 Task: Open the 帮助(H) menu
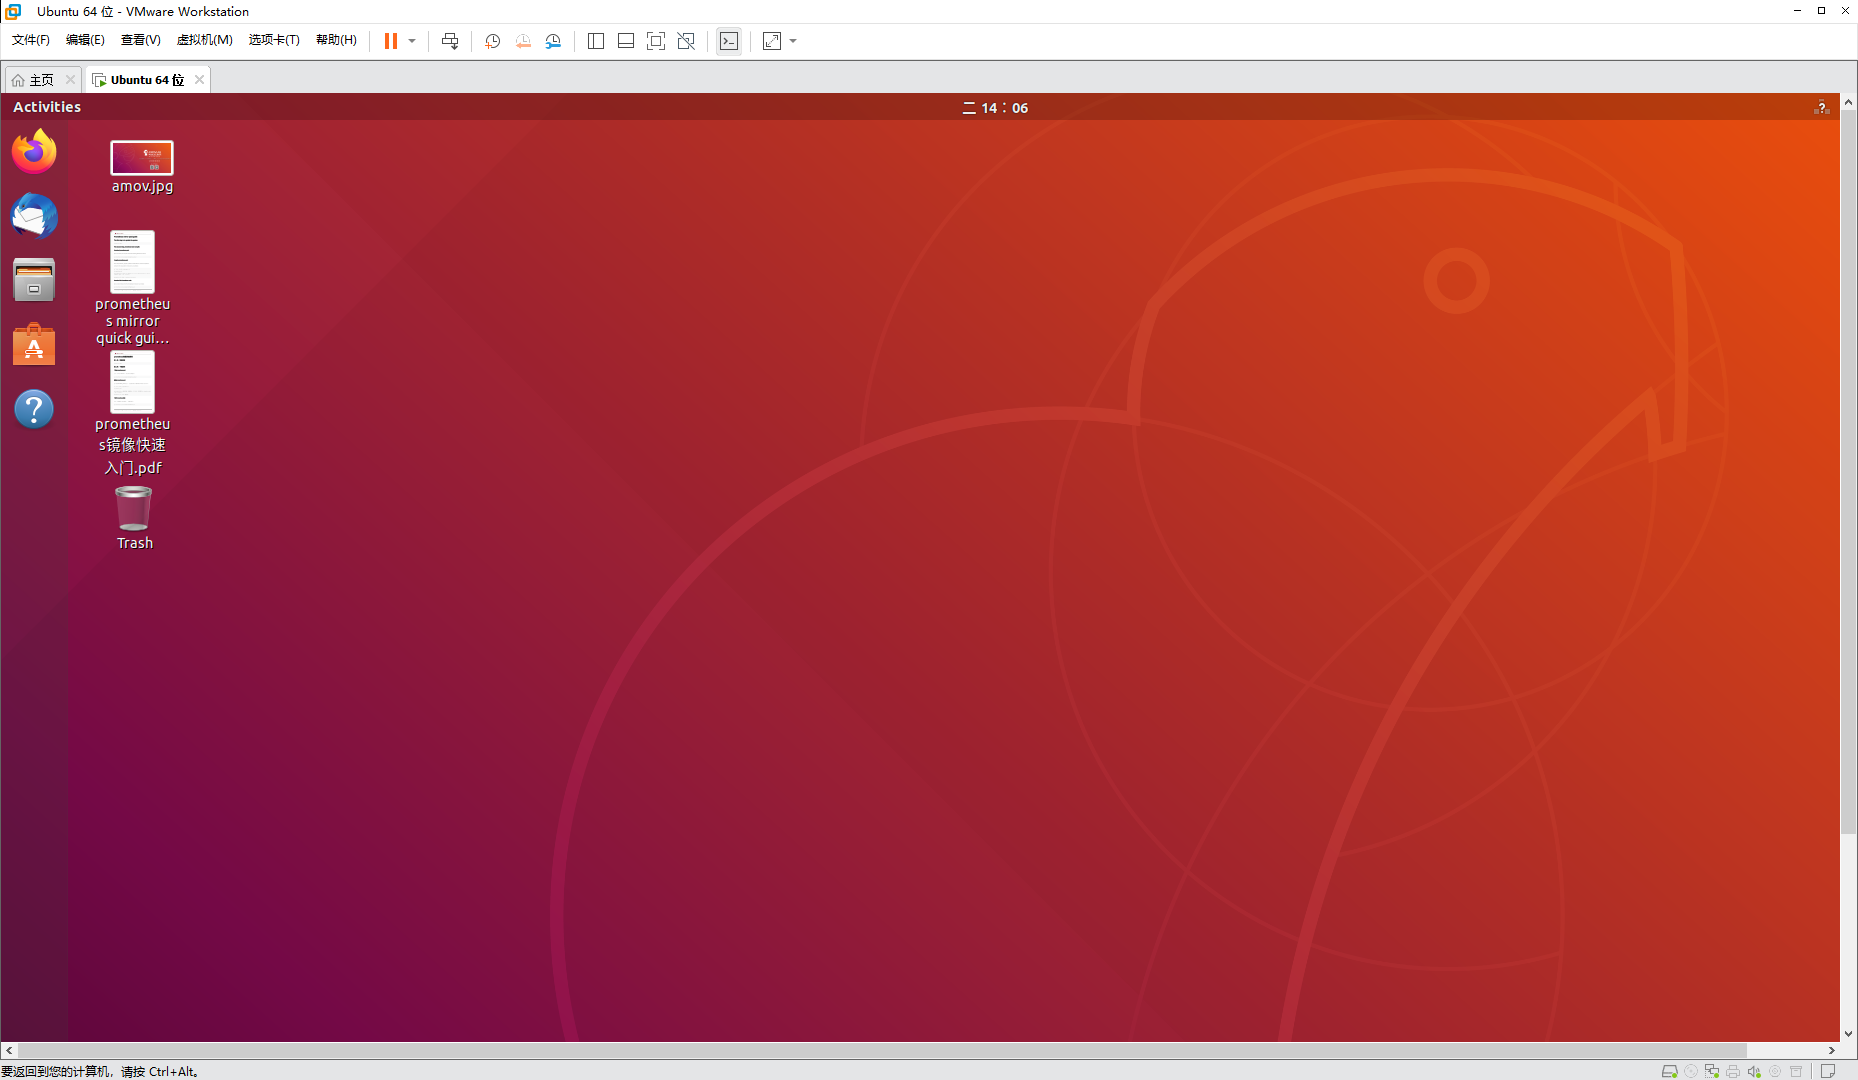click(336, 40)
